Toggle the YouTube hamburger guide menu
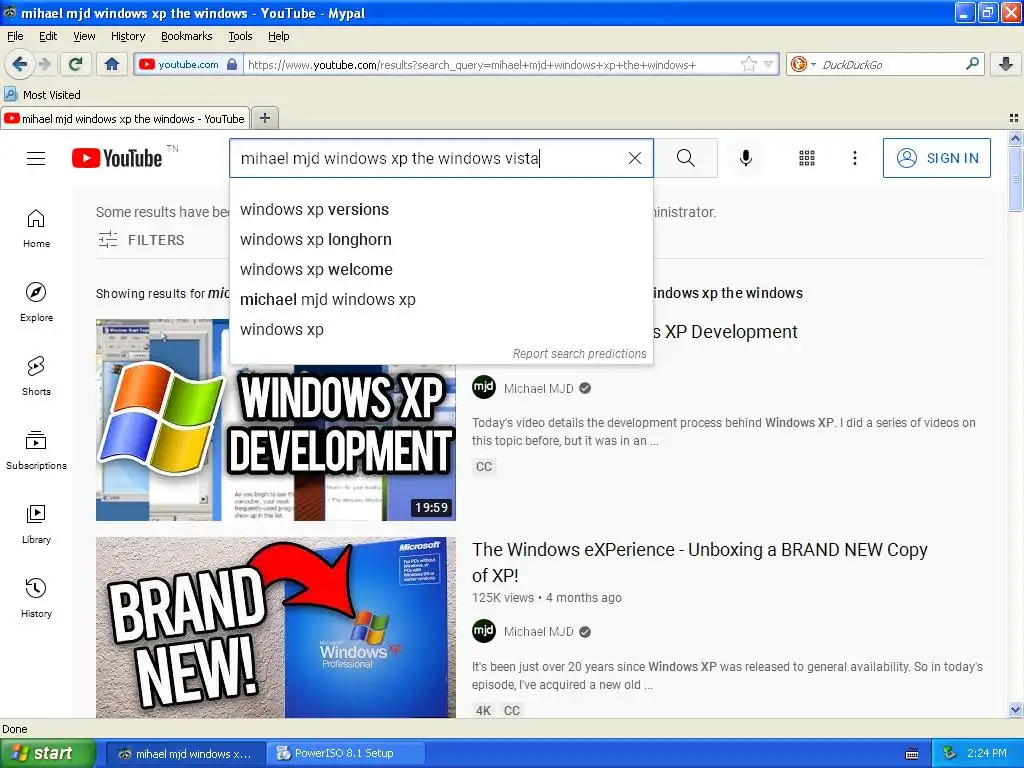Image resolution: width=1024 pixels, height=768 pixels. [36, 158]
